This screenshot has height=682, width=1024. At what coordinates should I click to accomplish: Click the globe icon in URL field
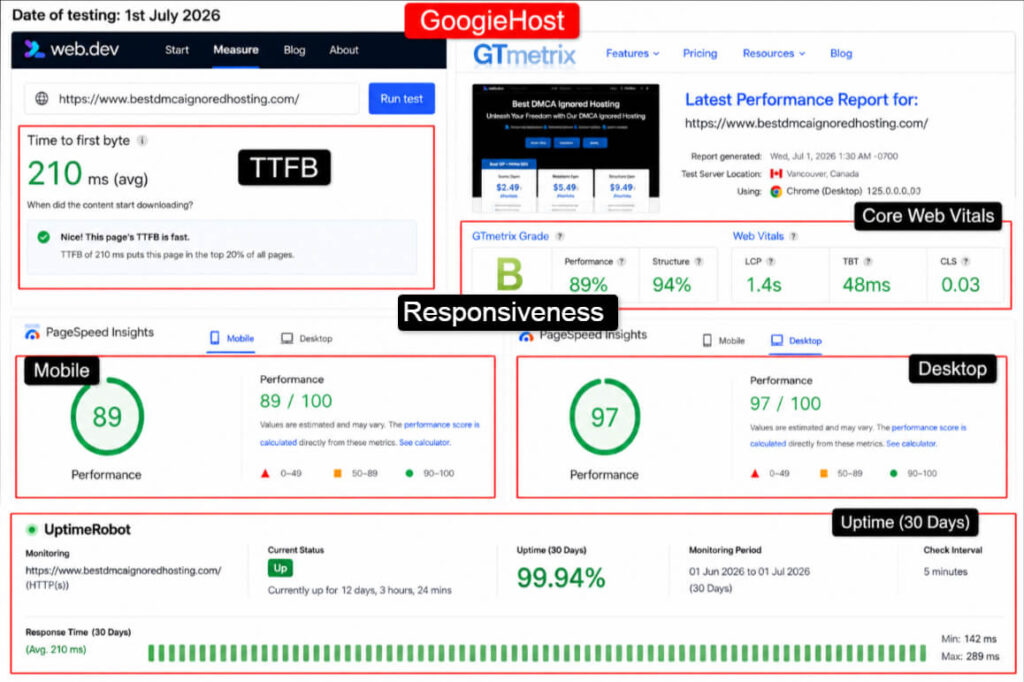pos(42,99)
